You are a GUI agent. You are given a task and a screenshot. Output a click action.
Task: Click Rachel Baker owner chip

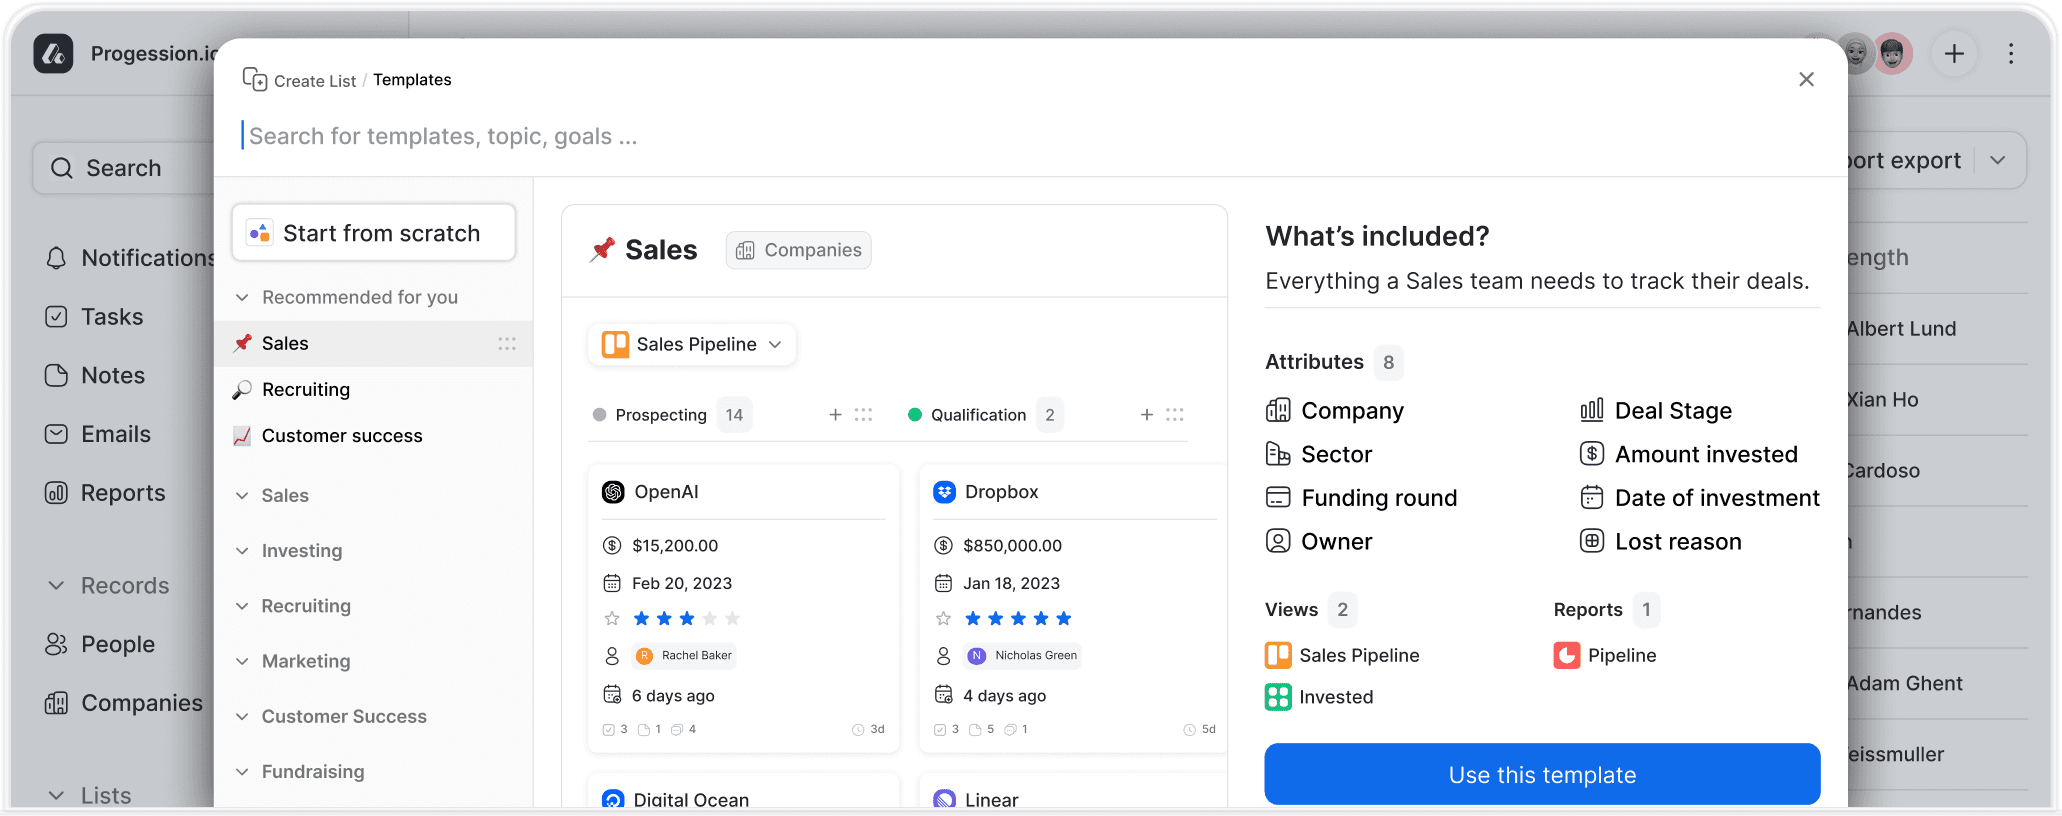point(686,656)
